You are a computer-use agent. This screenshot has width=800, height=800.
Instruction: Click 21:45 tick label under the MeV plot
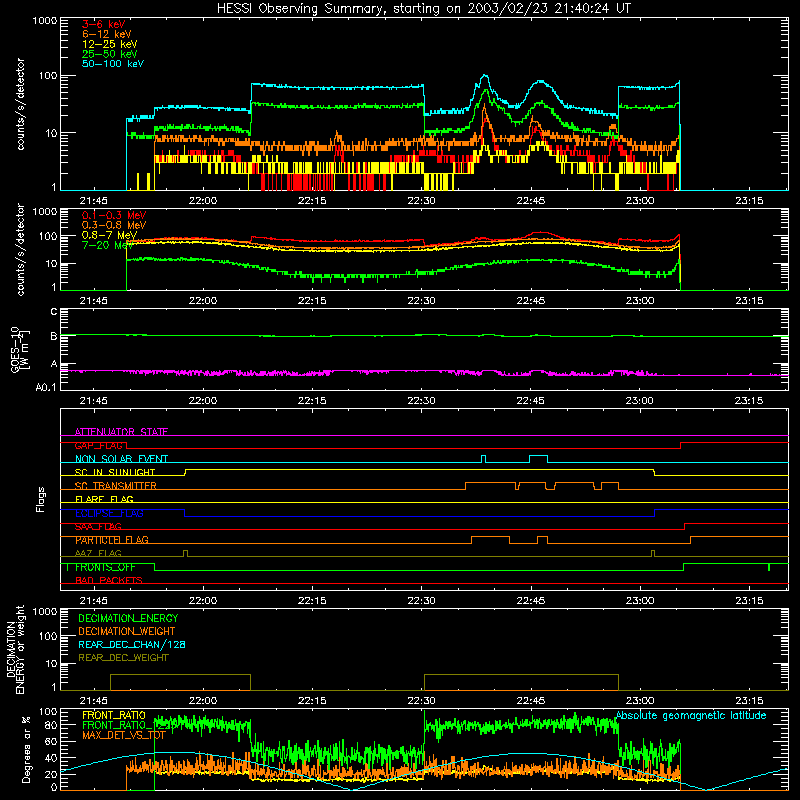pyautogui.click(x=93, y=301)
